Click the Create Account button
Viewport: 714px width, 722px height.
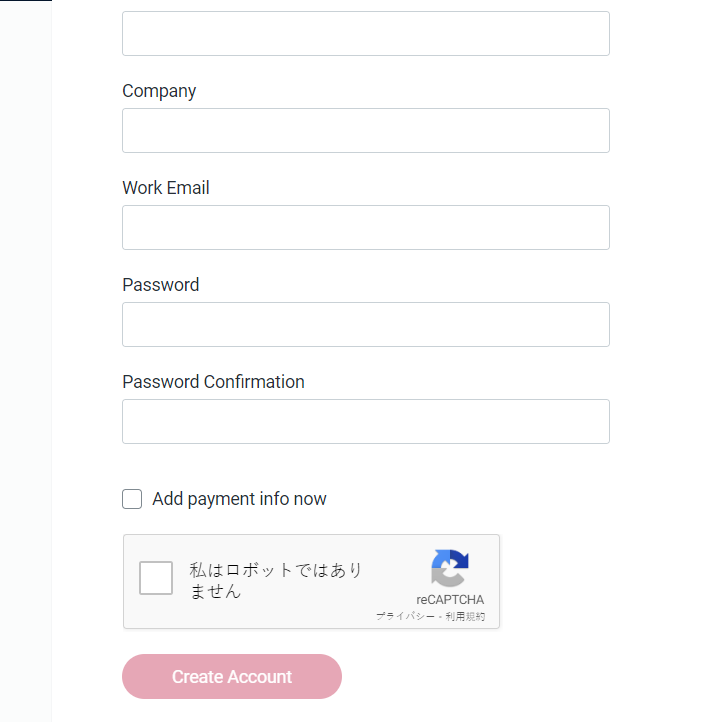click(x=232, y=677)
